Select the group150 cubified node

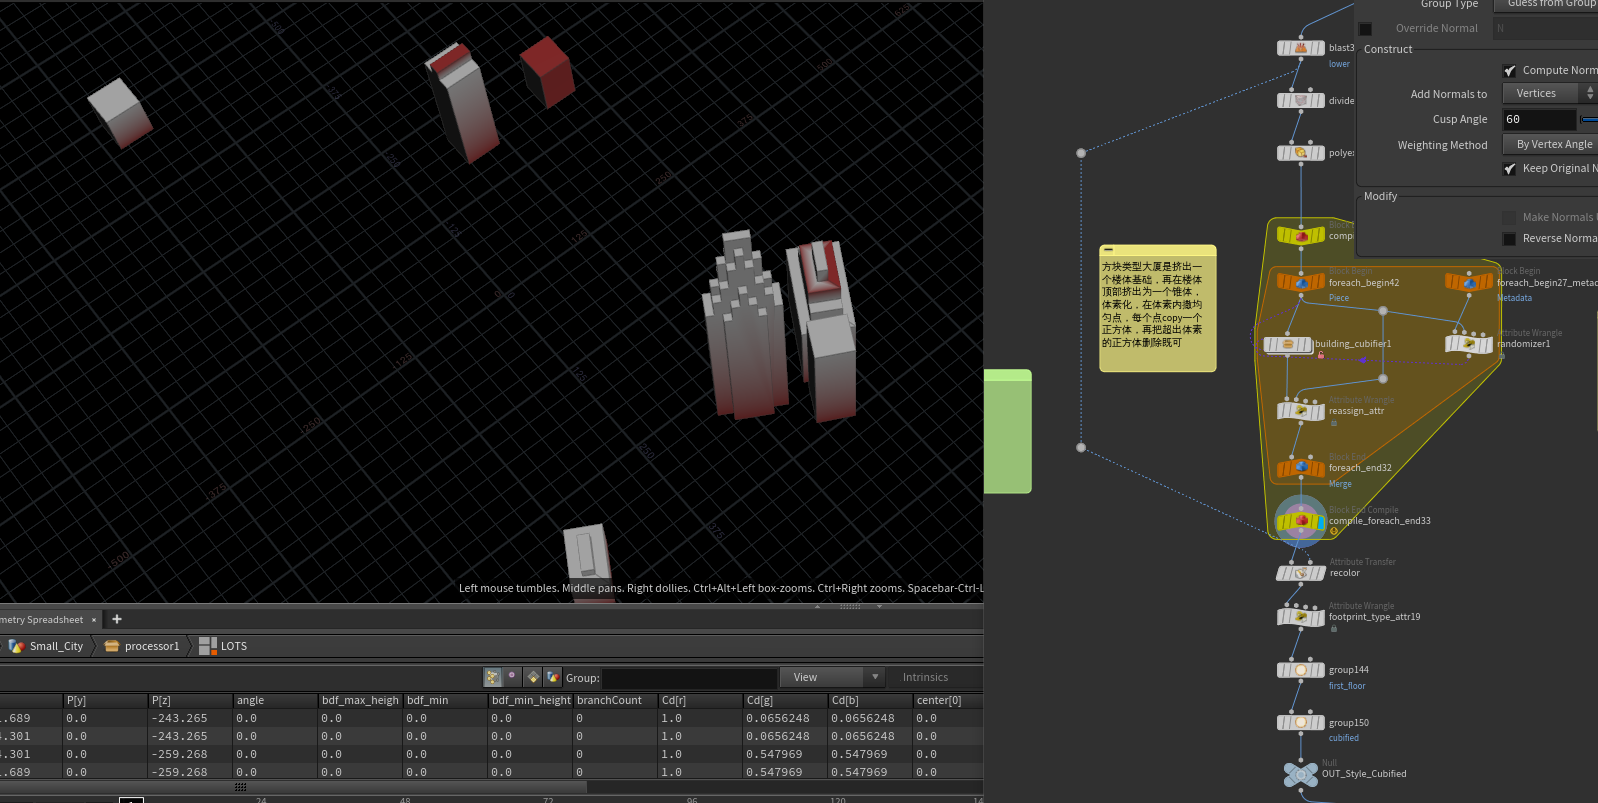pyautogui.click(x=1300, y=722)
